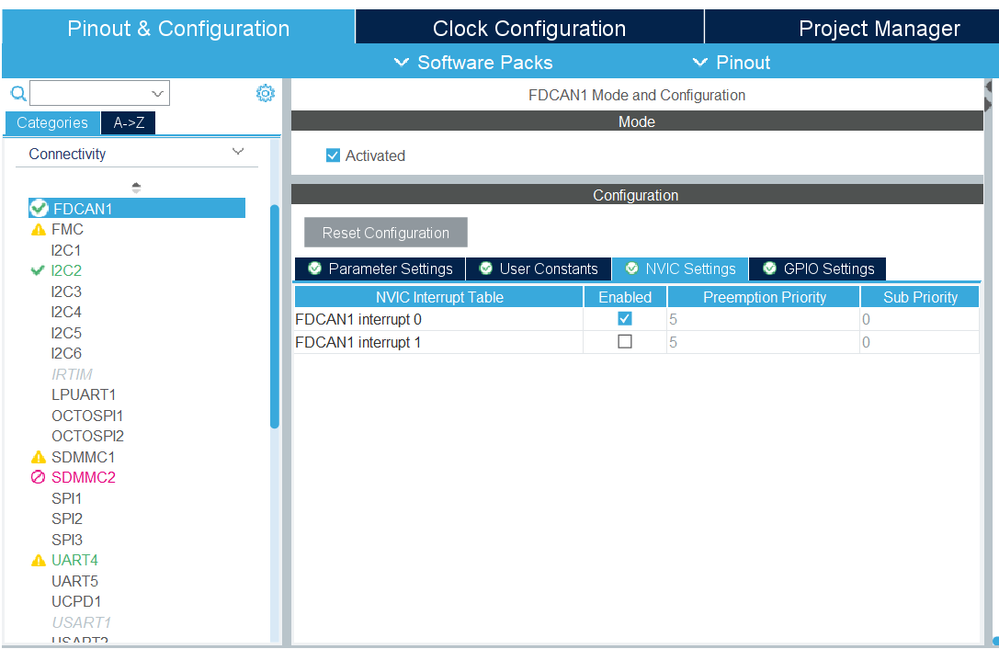Click the panel collapse arrows at top right

988,95
